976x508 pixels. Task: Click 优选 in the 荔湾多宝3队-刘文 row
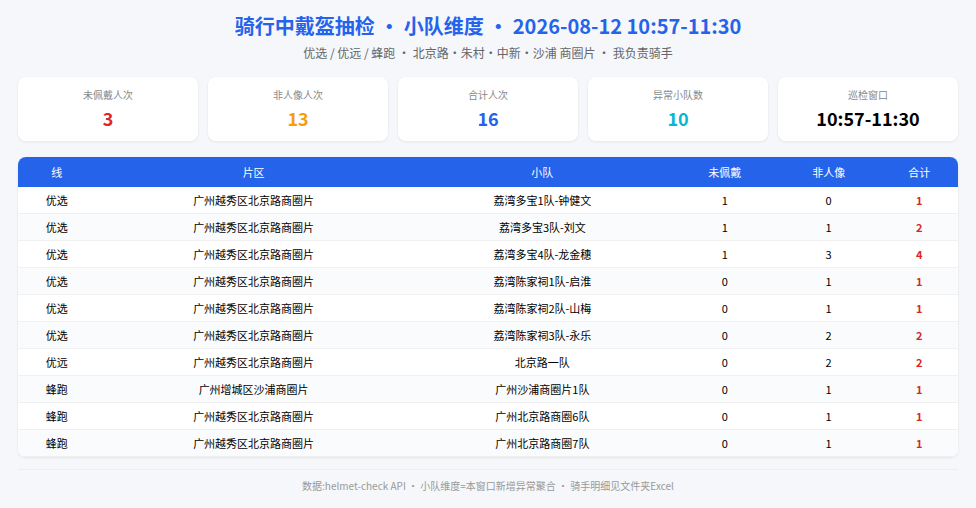pos(57,228)
